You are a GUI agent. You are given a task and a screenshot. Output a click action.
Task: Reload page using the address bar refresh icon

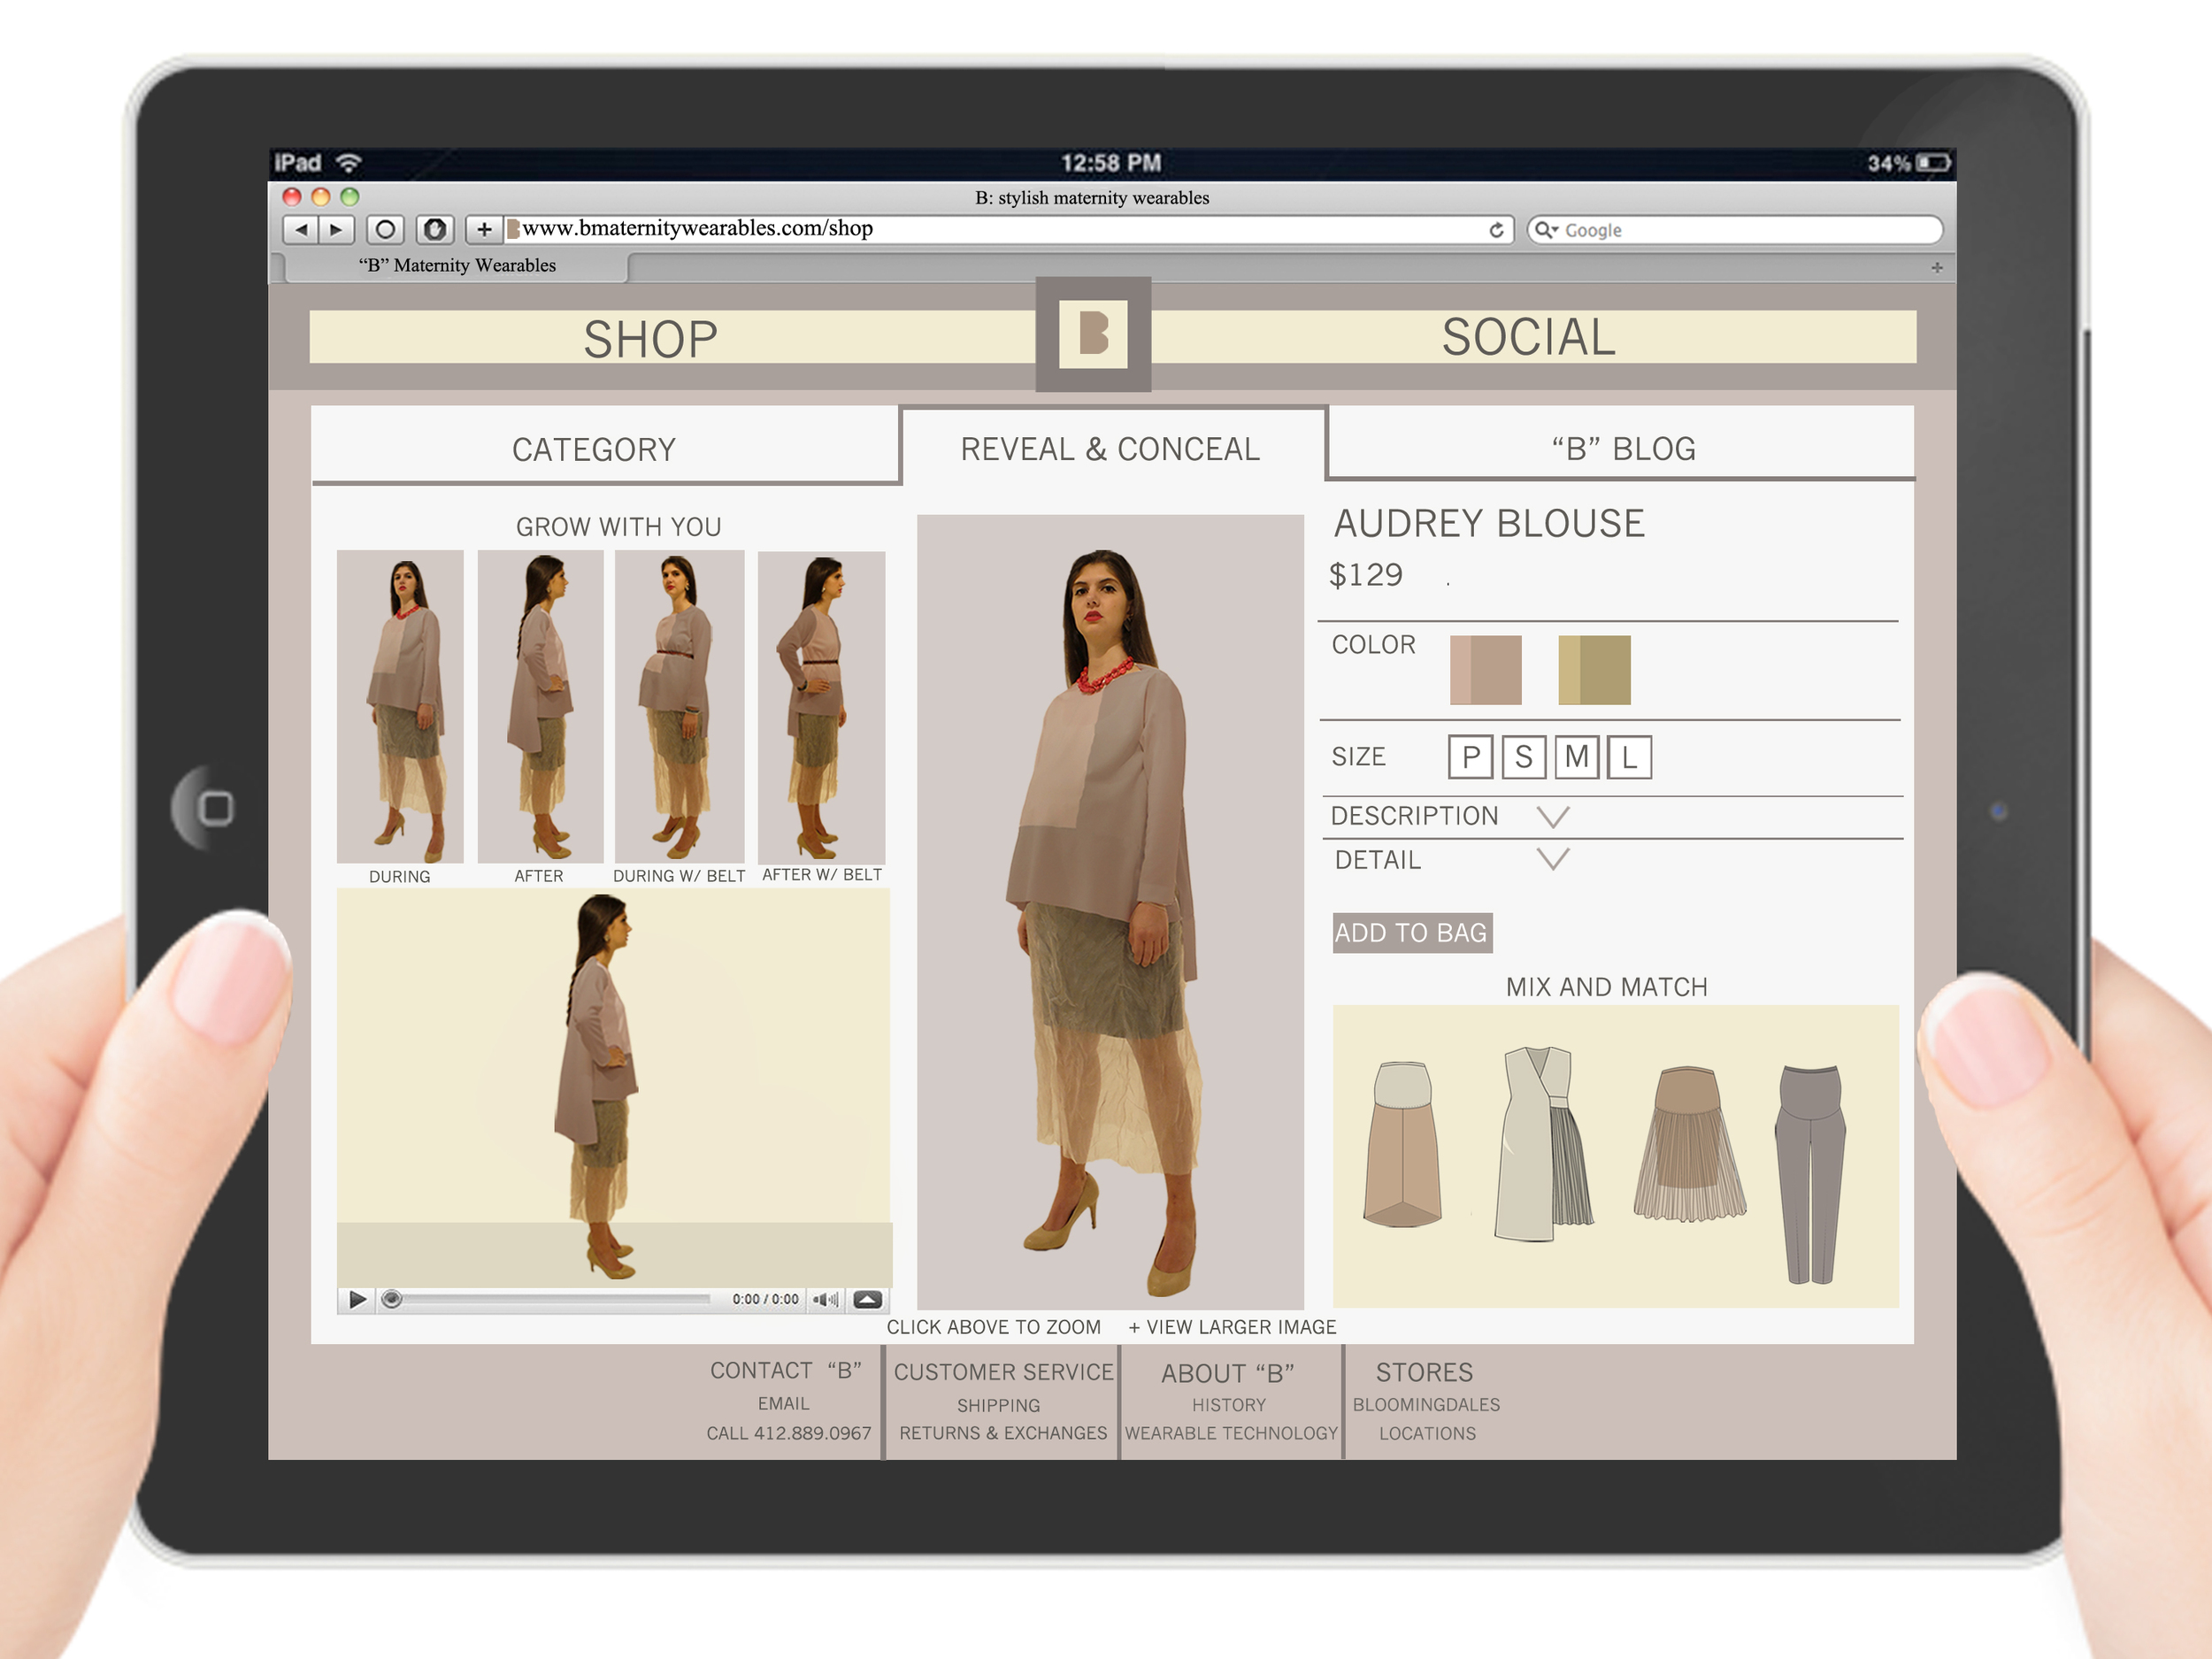click(1496, 230)
